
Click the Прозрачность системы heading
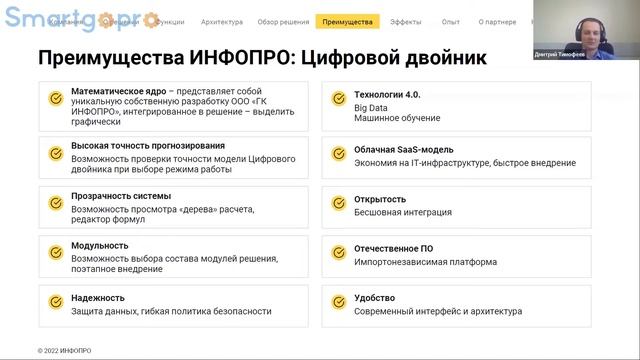coord(121,196)
